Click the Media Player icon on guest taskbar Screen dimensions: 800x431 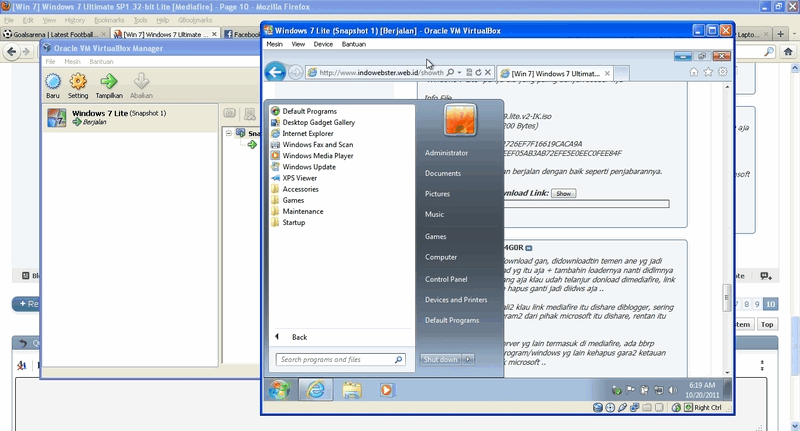point(386,390)
